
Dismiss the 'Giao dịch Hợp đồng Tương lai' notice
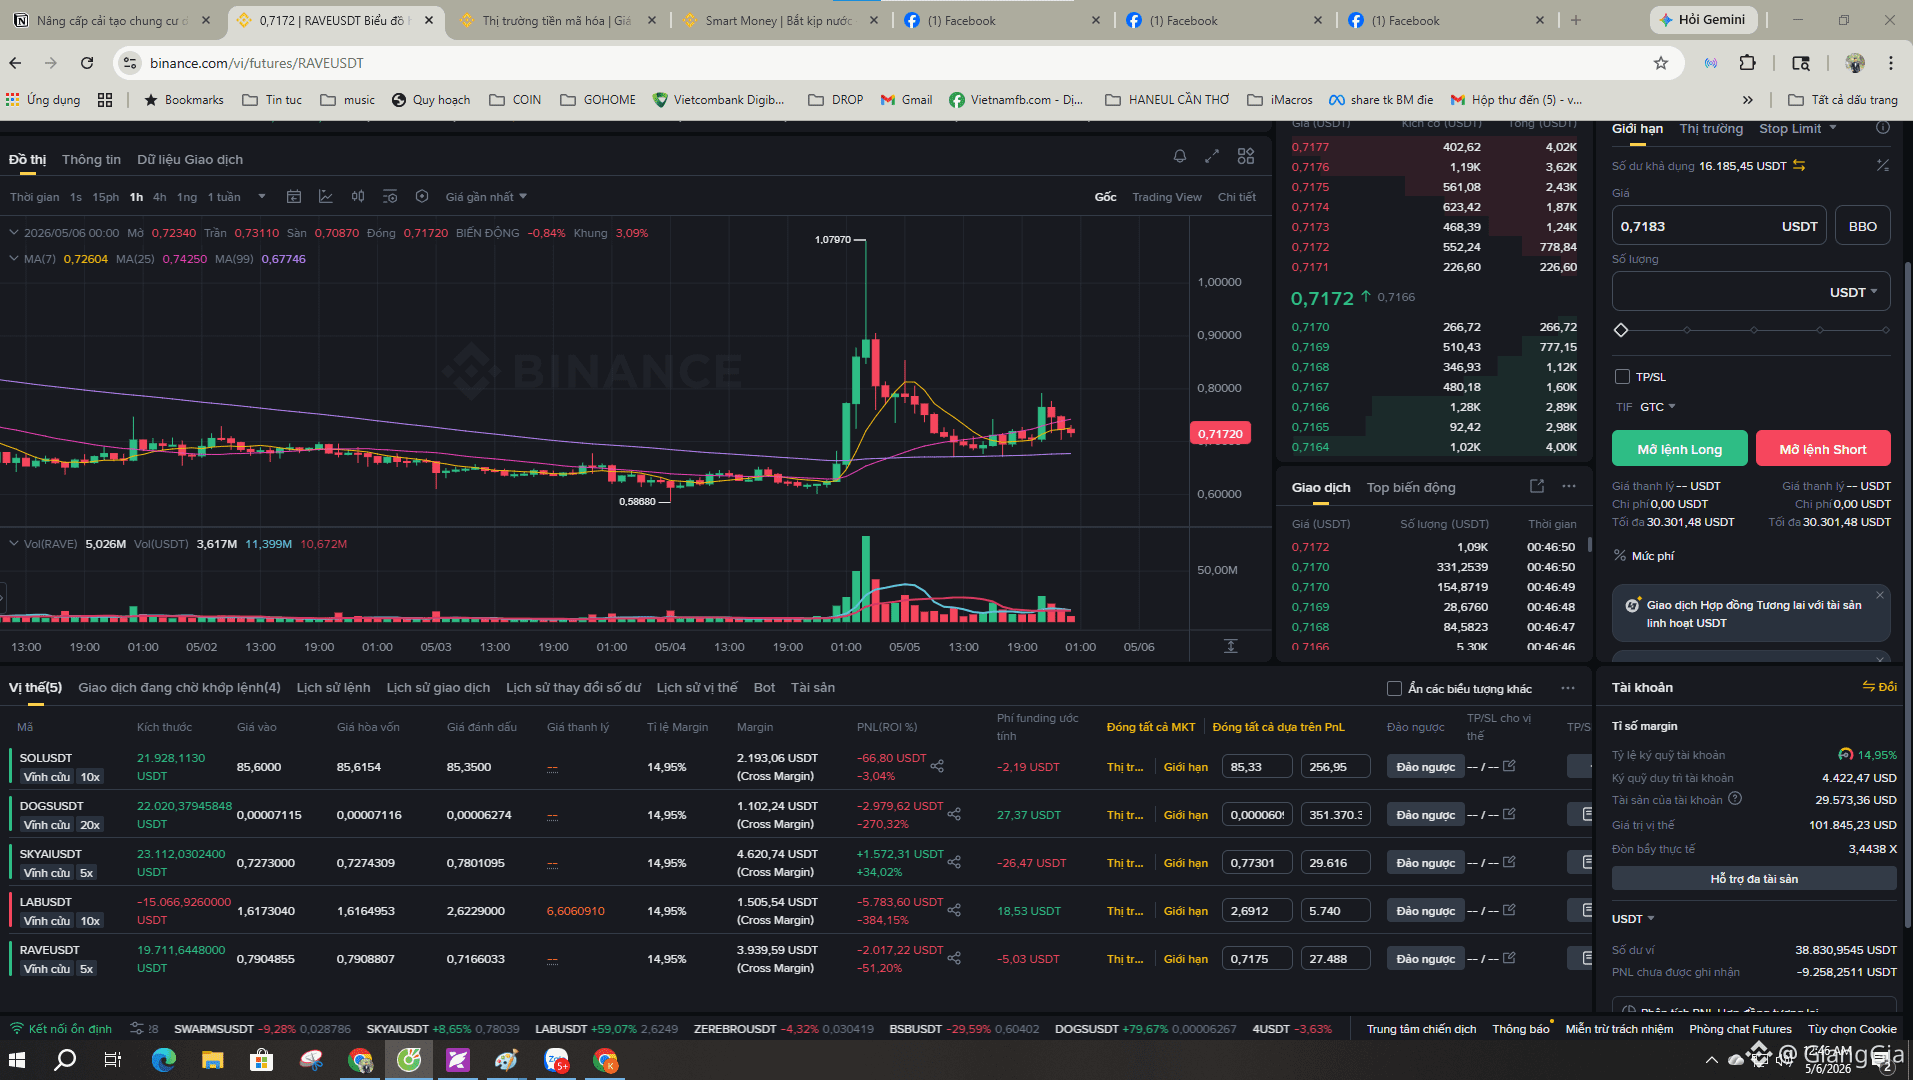(x=1880, y=595)
